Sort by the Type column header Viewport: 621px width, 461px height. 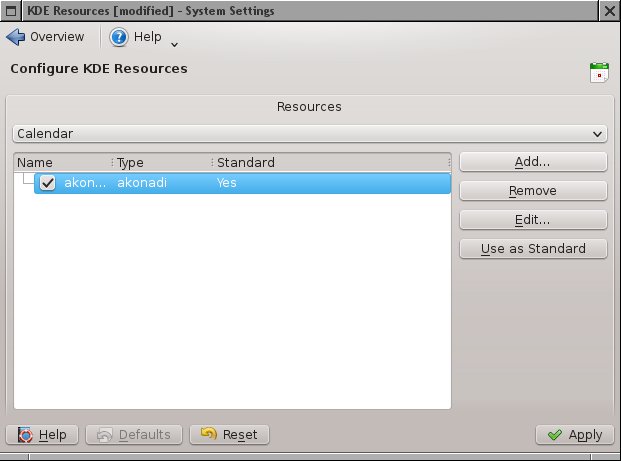[163, 162]
